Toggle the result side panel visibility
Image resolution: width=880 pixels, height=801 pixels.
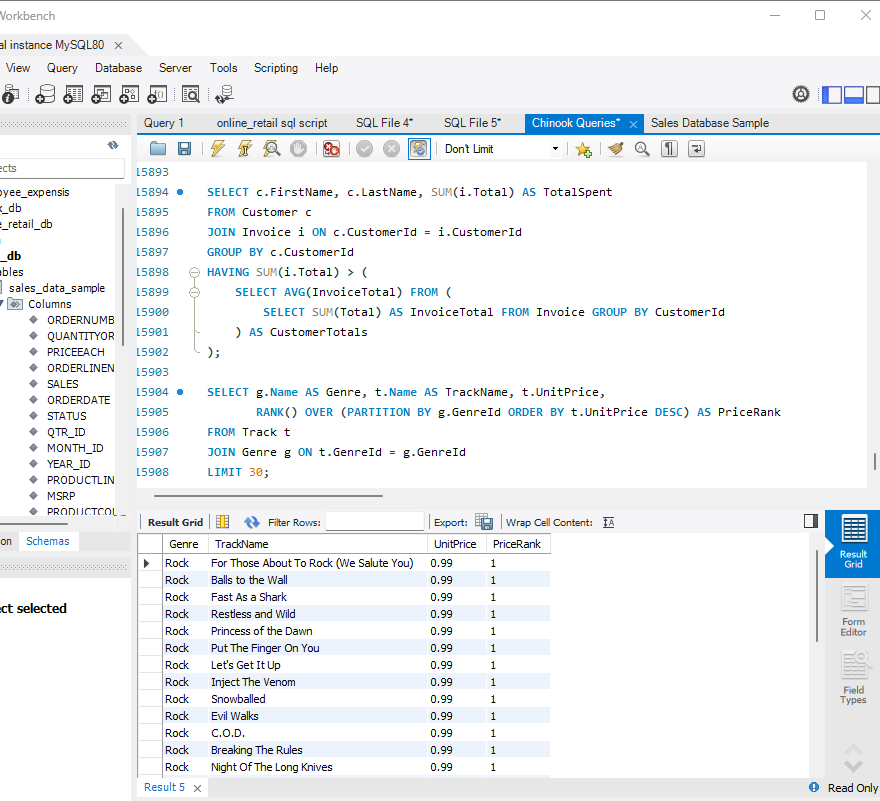(x=811, y=521)
